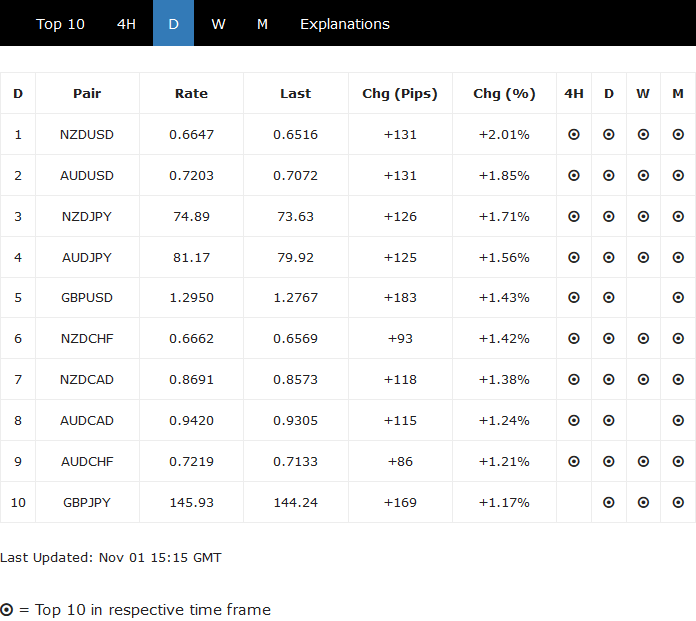
Task: Click AUDUSD weekly top-10 marker icon
Action: 643,175
